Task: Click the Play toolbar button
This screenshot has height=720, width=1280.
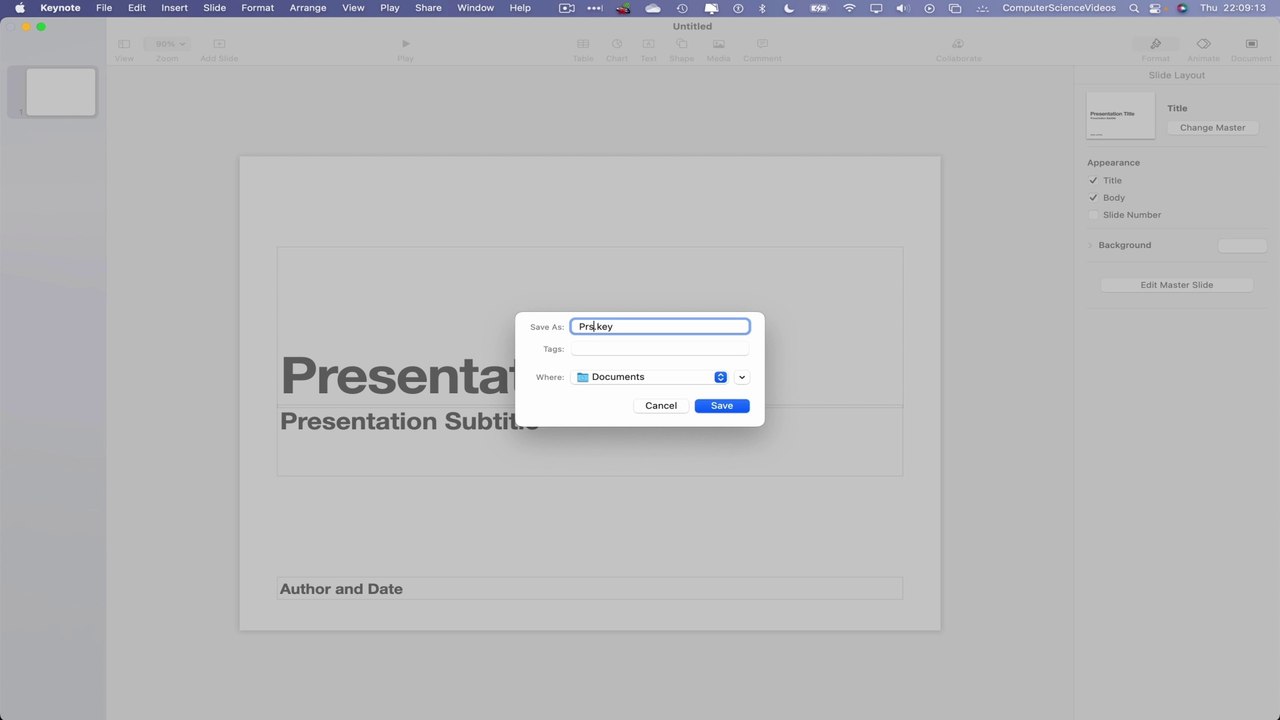Action: 405,44
